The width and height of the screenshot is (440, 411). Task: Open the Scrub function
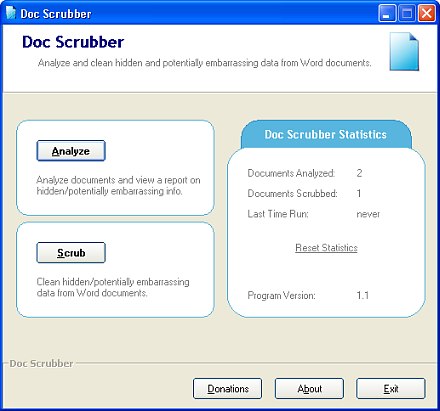71,253
